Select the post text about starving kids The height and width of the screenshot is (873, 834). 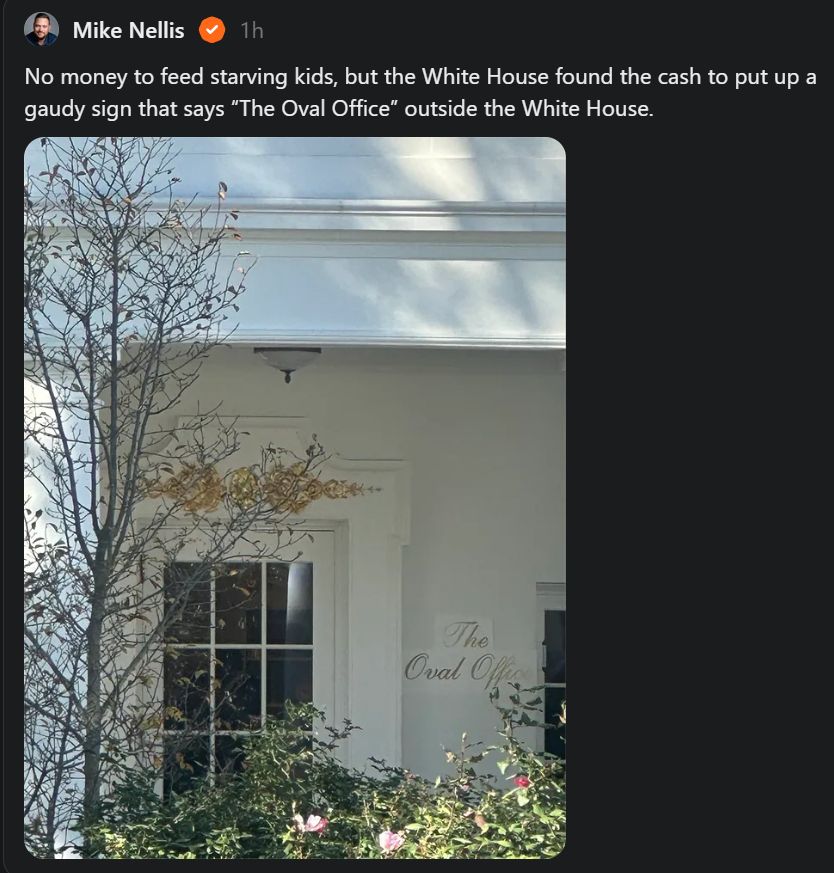(420, 92)
